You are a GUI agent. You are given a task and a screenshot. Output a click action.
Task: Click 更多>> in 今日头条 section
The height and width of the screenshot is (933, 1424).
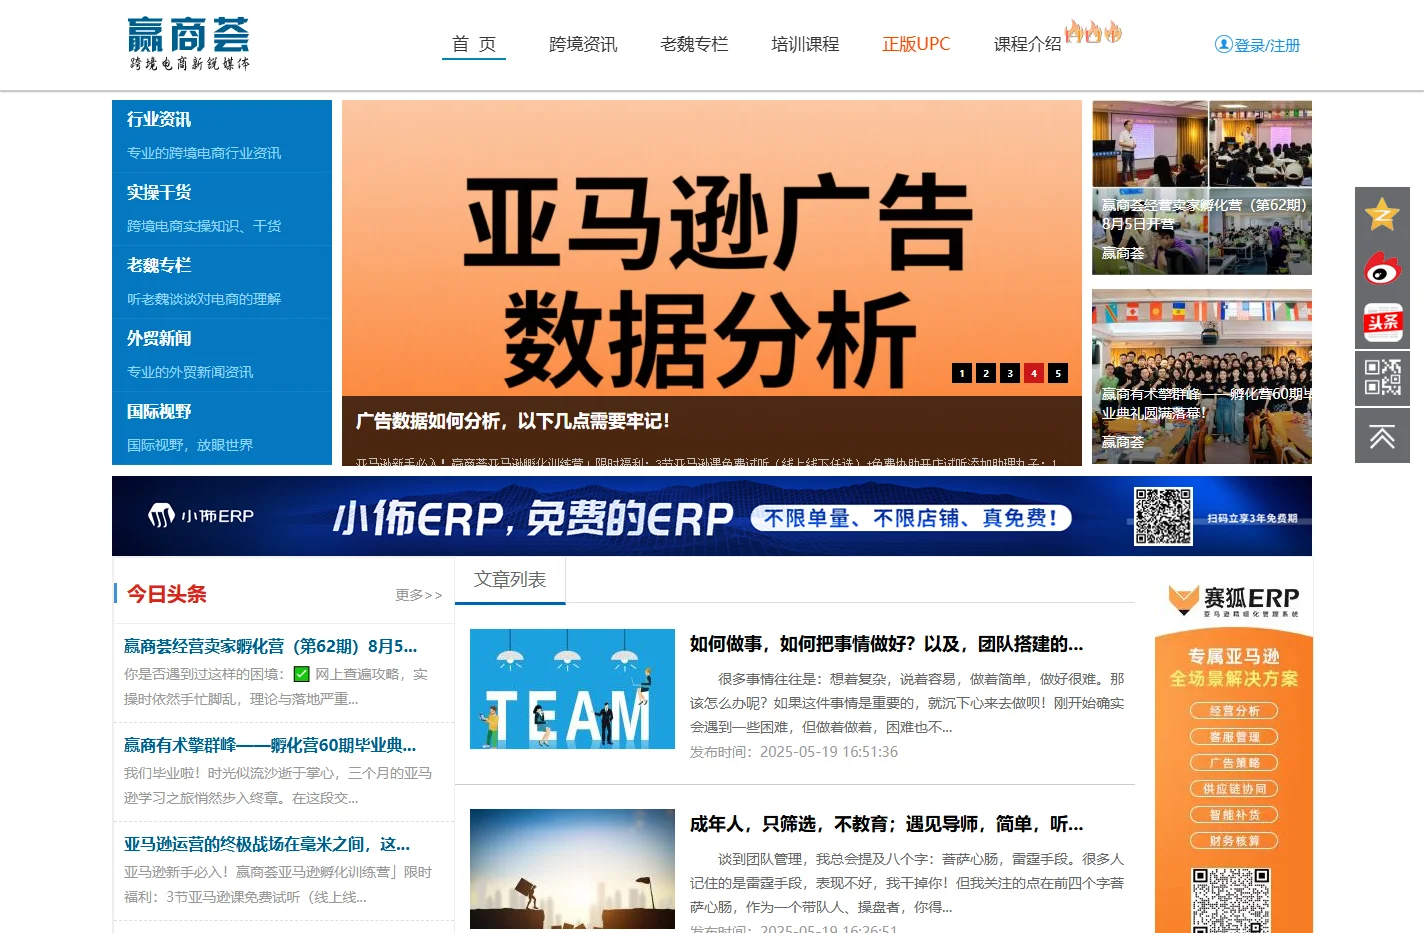tap(418, 595)
